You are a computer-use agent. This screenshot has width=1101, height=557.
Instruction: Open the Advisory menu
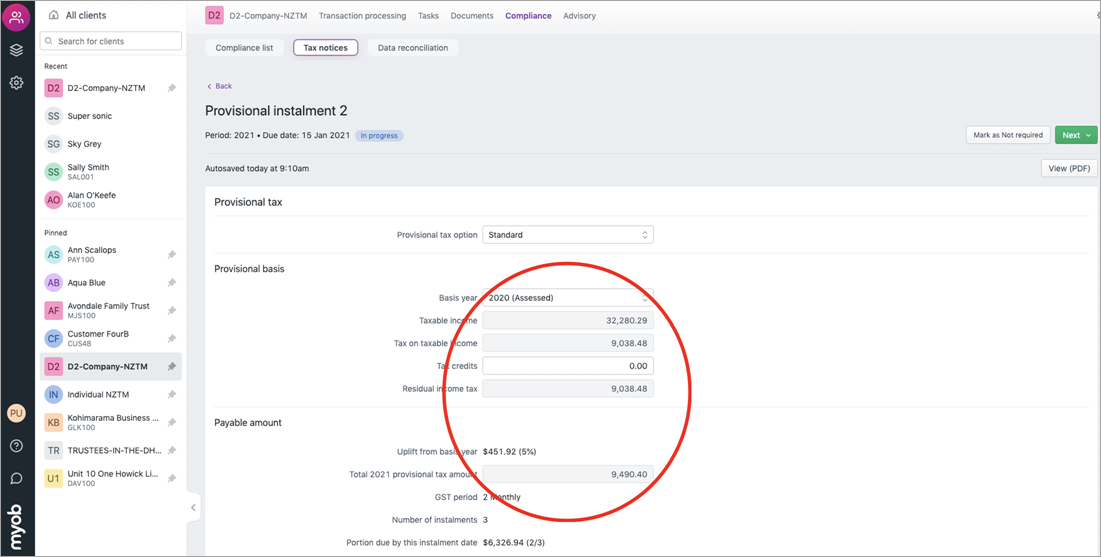[x=579, y=15]
